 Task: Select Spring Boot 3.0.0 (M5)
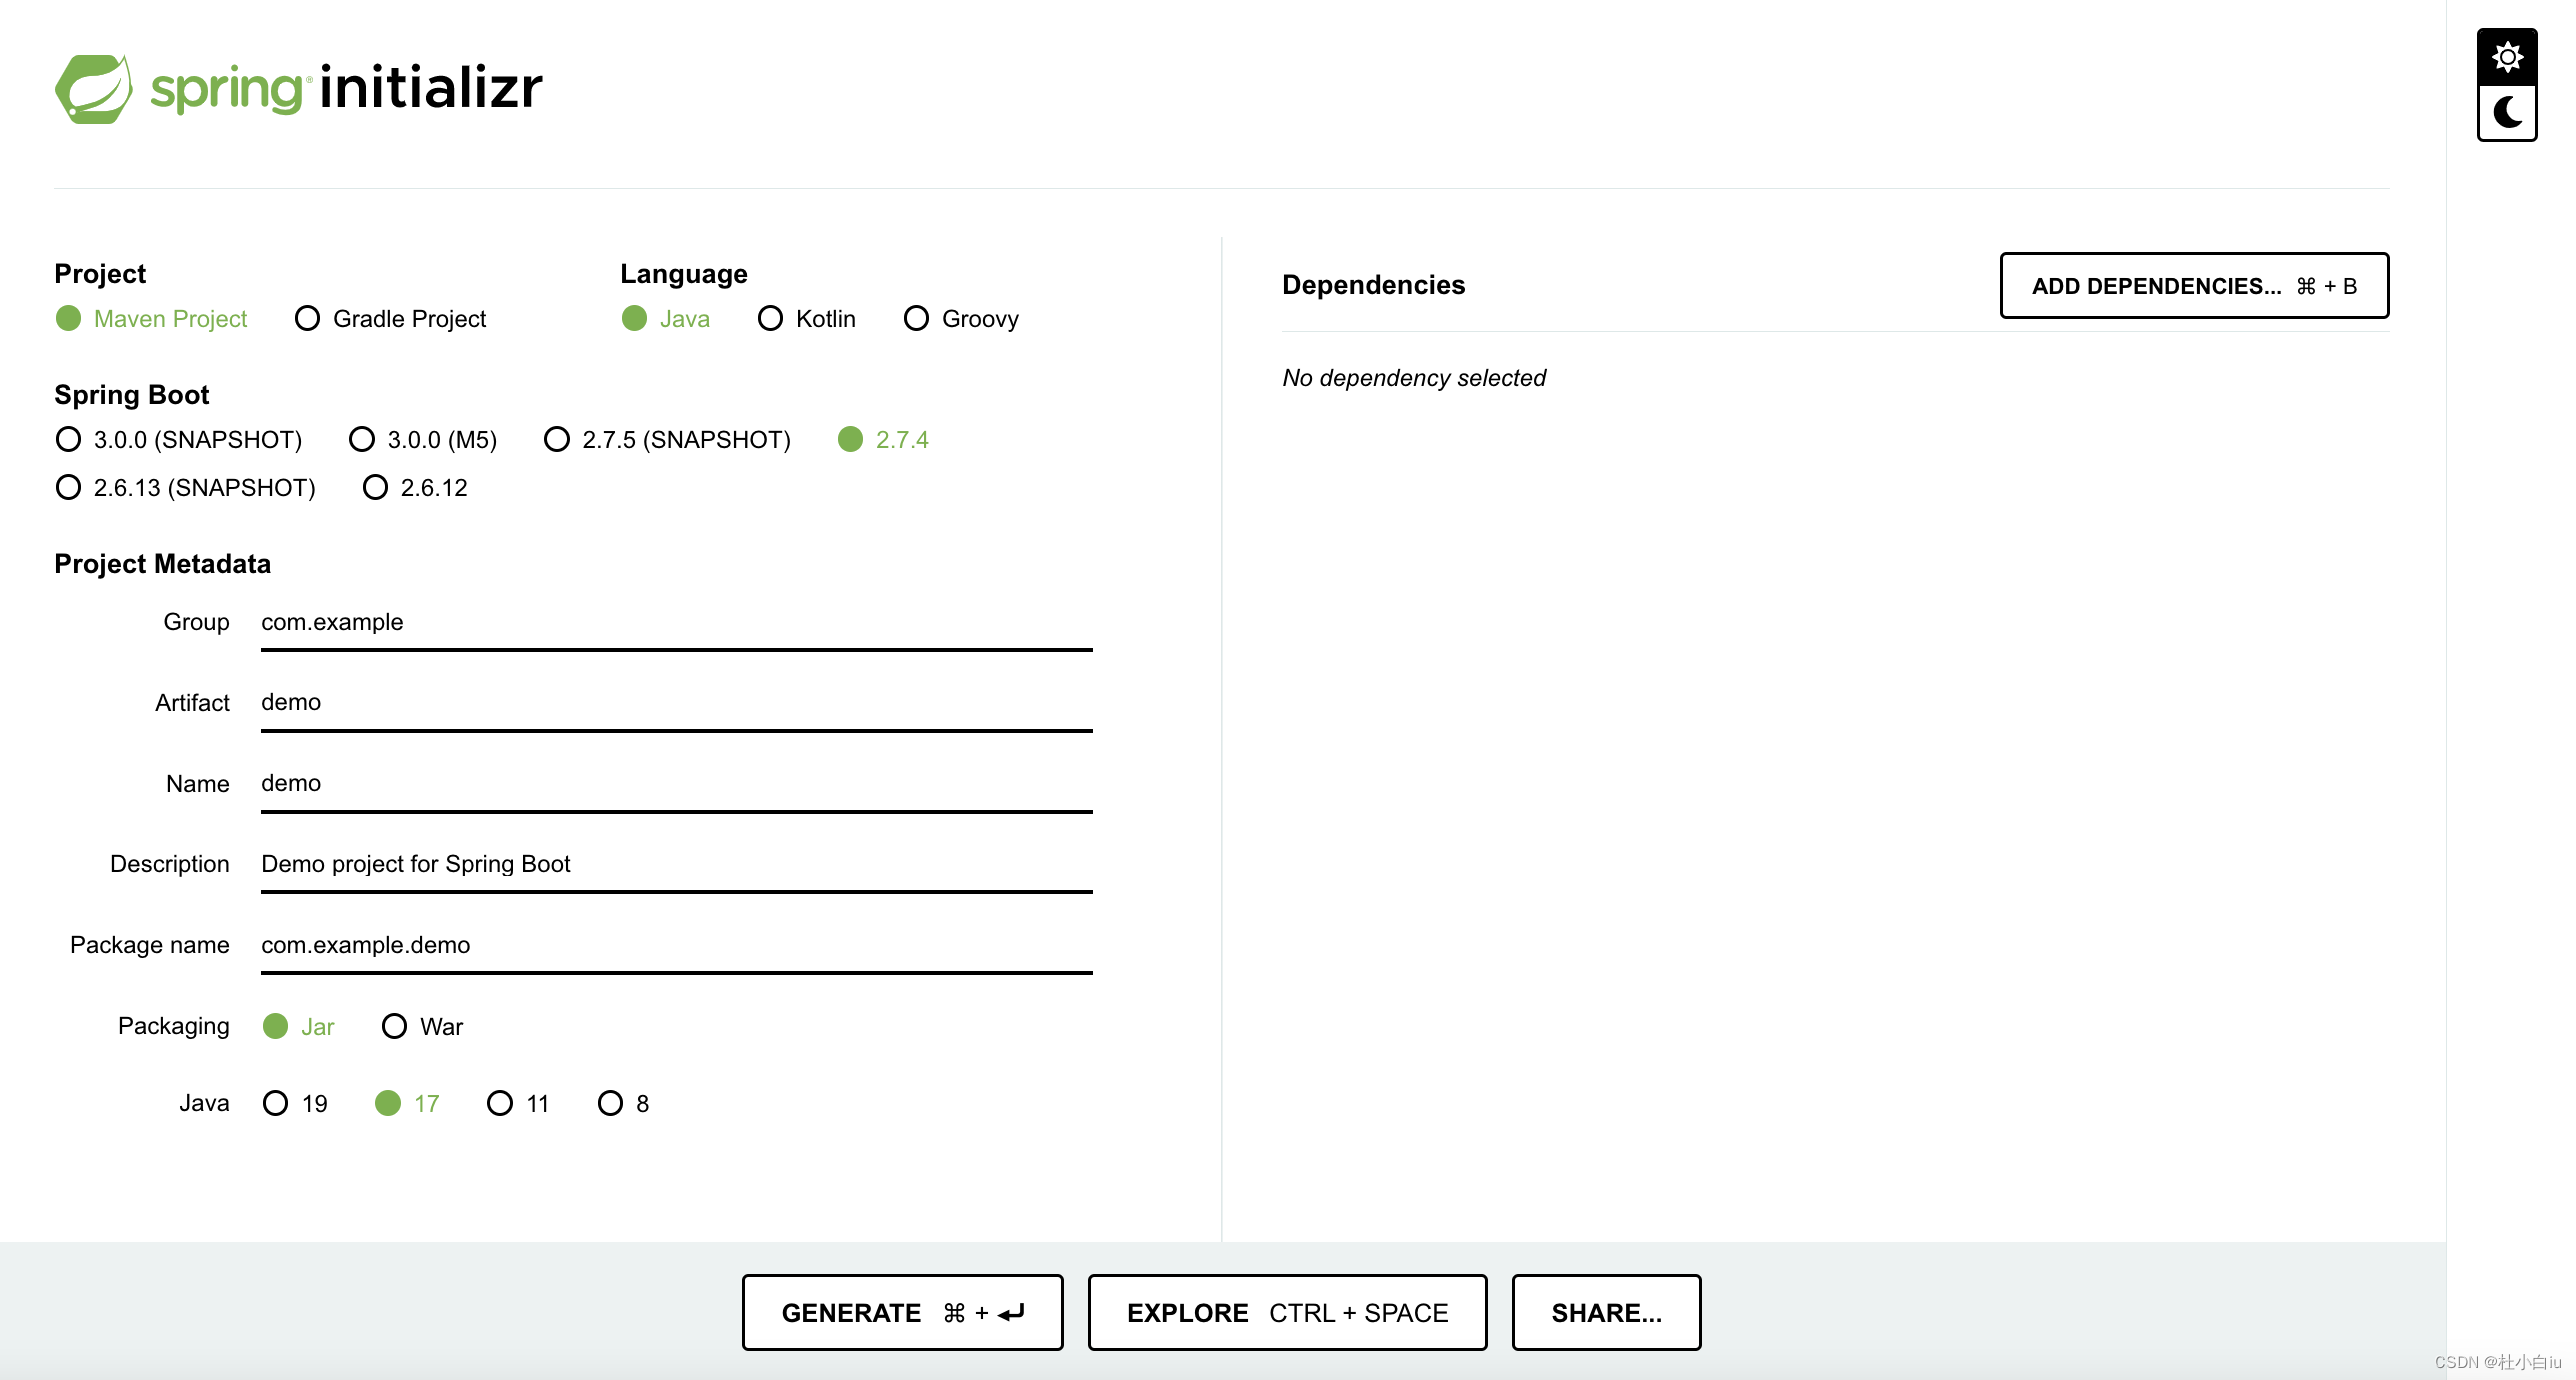423,440
